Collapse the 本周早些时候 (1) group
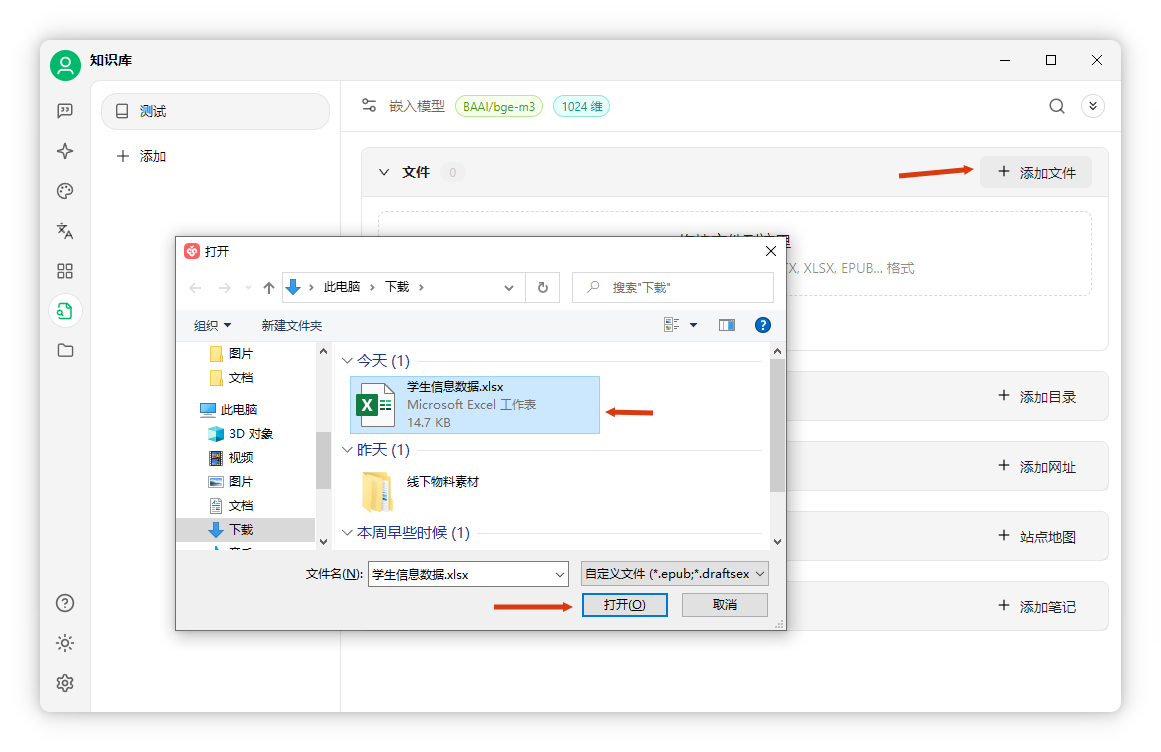 click(x=347, y=533)
